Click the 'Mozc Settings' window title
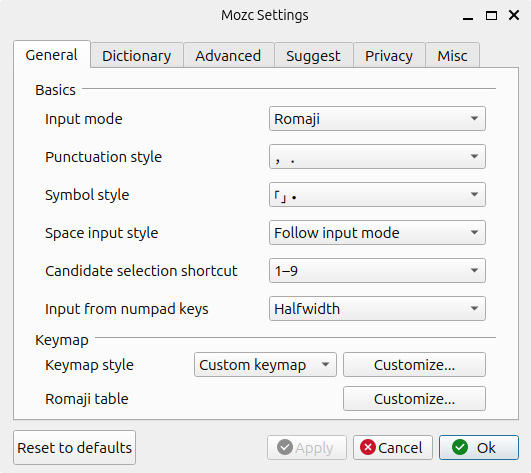 tap(265, 15)
